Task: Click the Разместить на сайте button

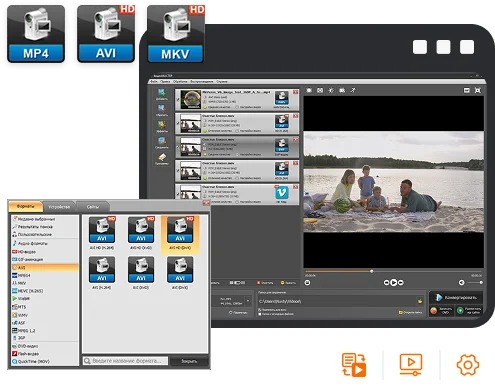Action: click(469, 311)
